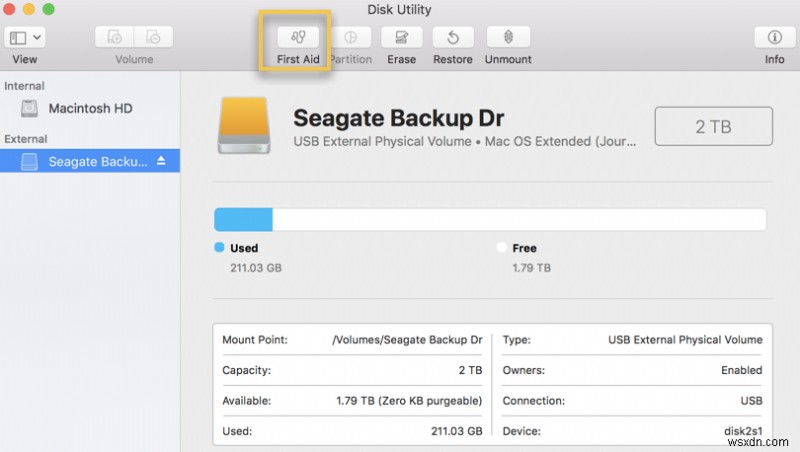Viewport: 800px width, 452px height.
Task: Click the Mount Point path value
Action: tap(407, 340)
